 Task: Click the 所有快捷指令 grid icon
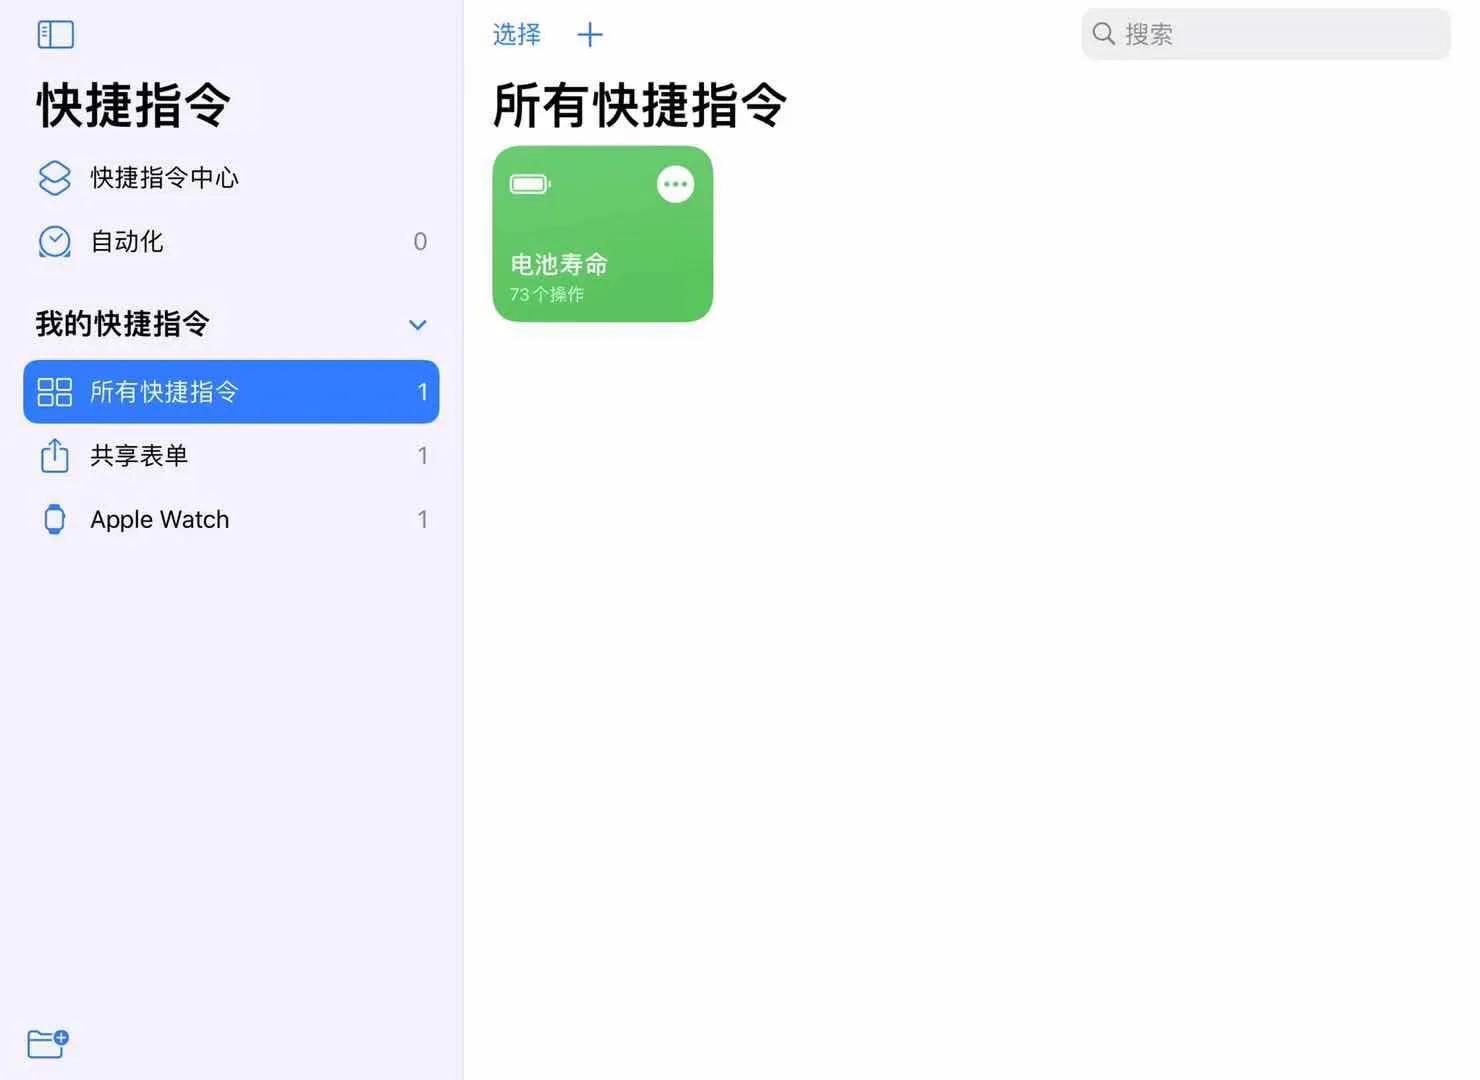(x=55, y=392)
